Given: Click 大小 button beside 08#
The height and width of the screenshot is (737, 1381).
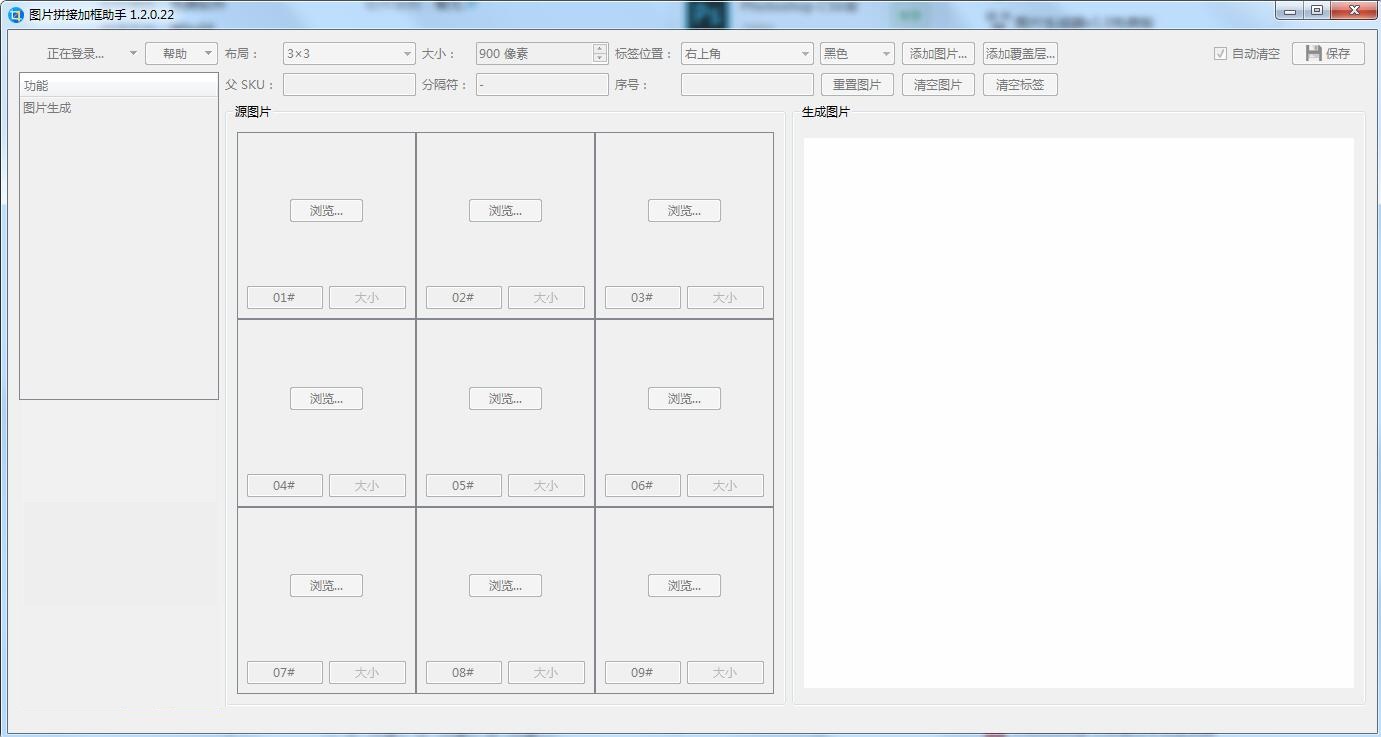Looking at the screenshot, I should (546, 673).
